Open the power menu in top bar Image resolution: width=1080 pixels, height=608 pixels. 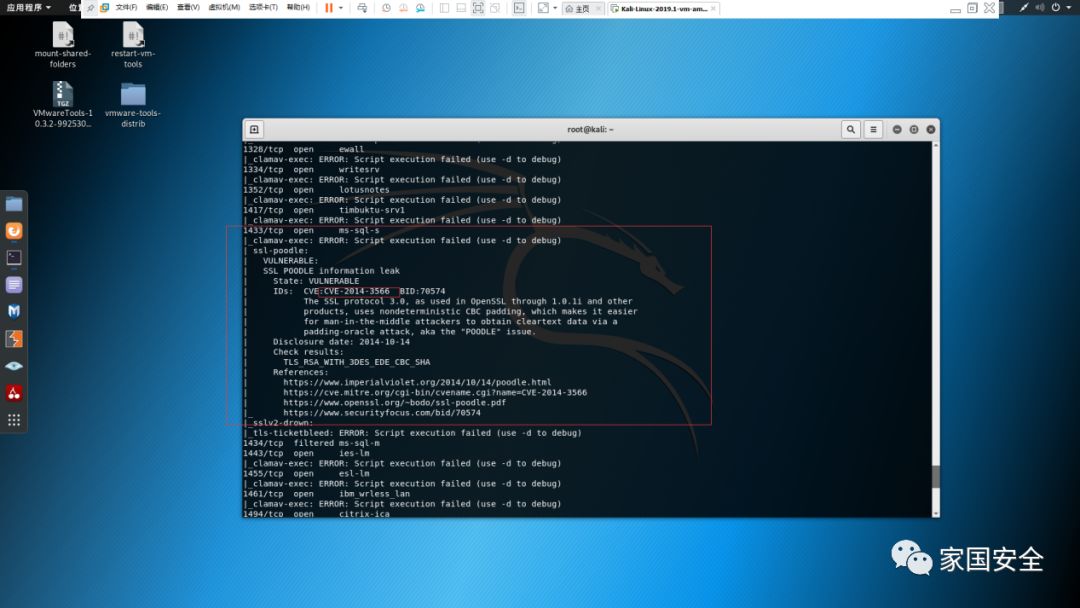click(1059, 8)
